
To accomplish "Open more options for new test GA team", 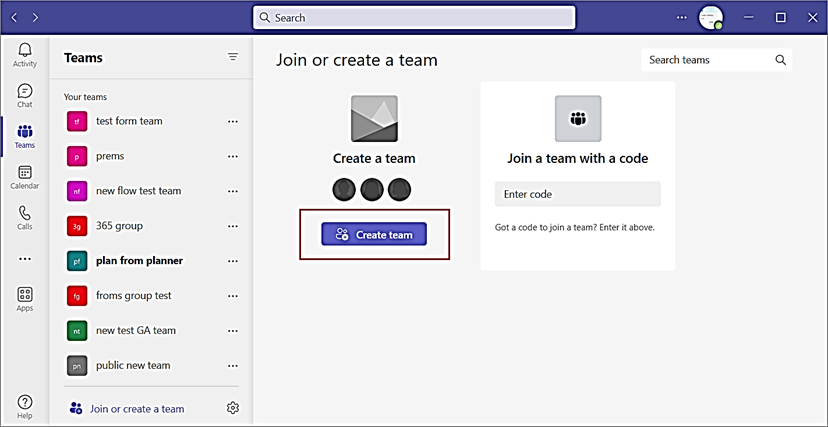I will (x=233, y=330).
